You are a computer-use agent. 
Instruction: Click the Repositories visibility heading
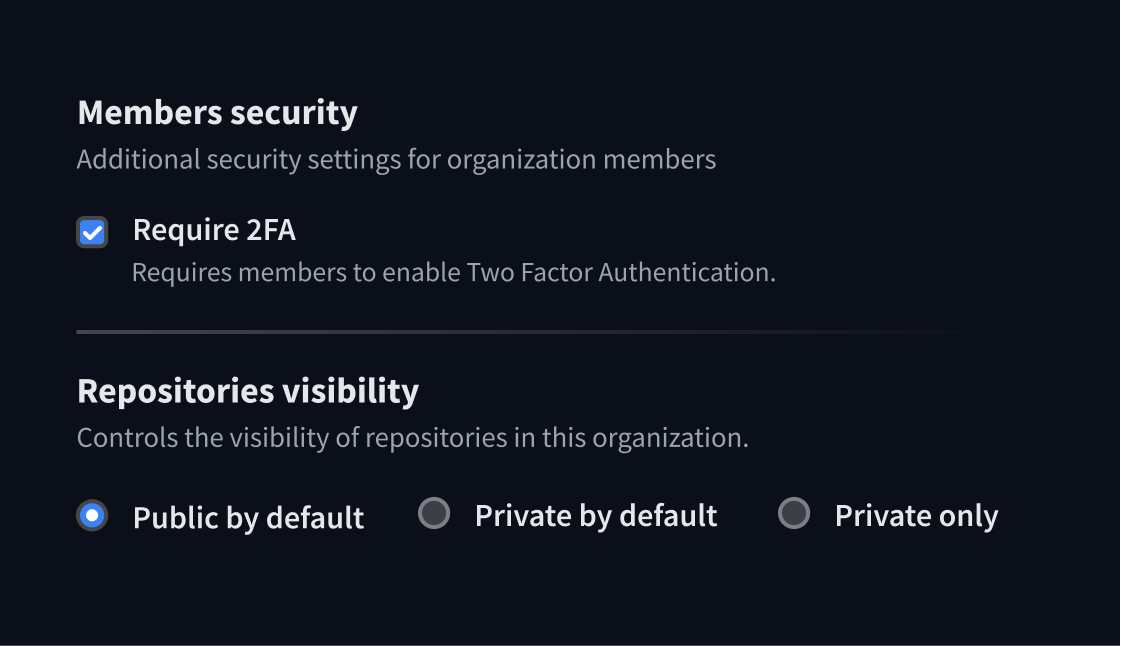point(248,391)
